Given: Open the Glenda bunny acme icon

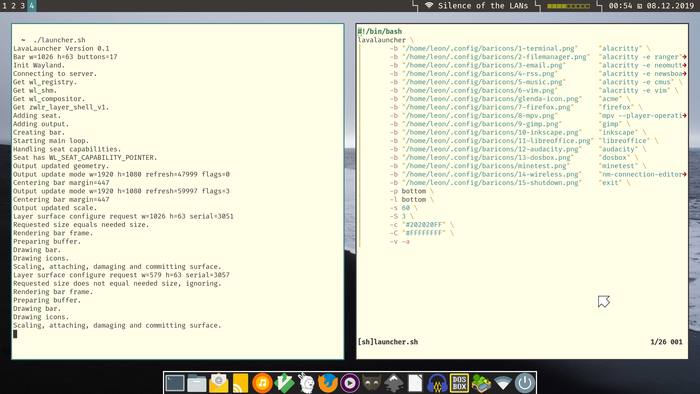Looking at the screenshot, I should coord(306,383).
